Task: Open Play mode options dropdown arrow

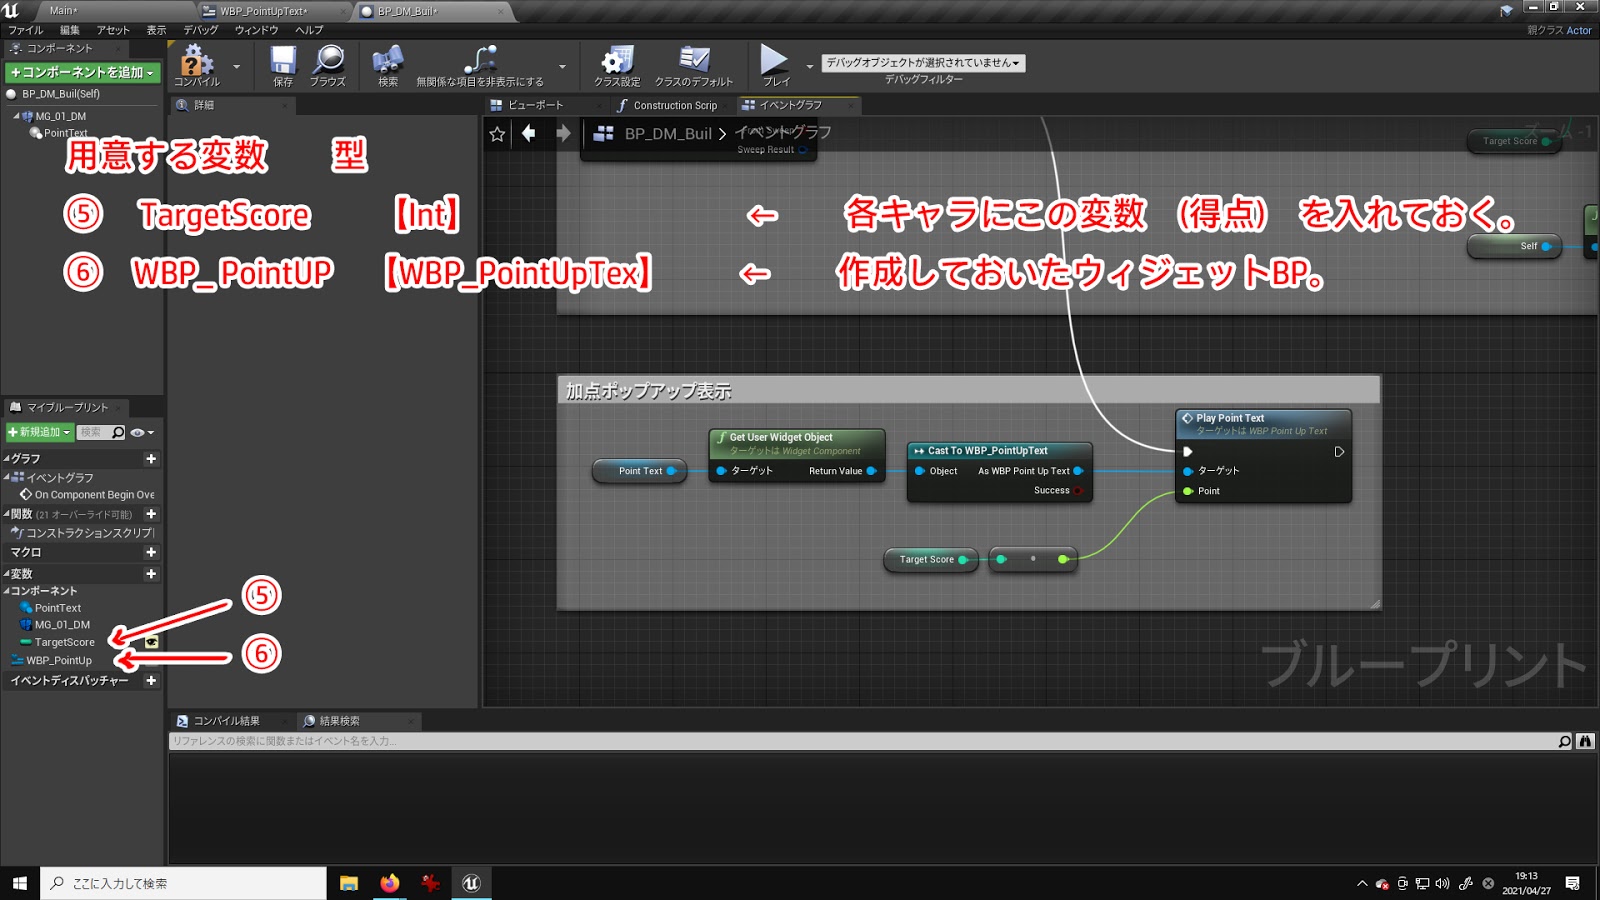Action: pos(809,67)
